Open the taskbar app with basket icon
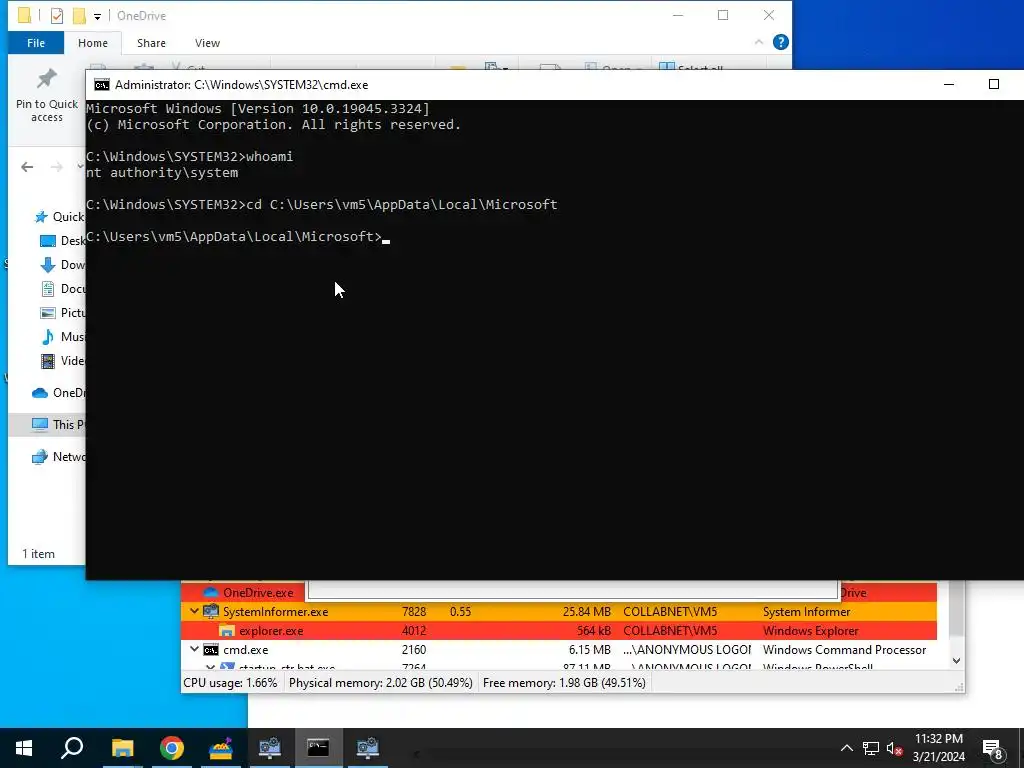1024x768 pixels. pos(221,748)
